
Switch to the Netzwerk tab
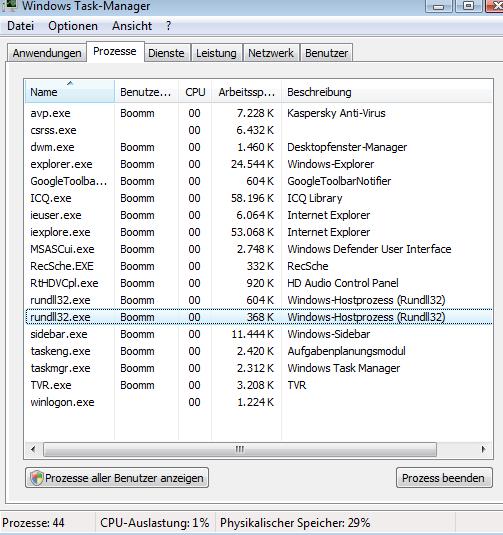click(271, 53)
